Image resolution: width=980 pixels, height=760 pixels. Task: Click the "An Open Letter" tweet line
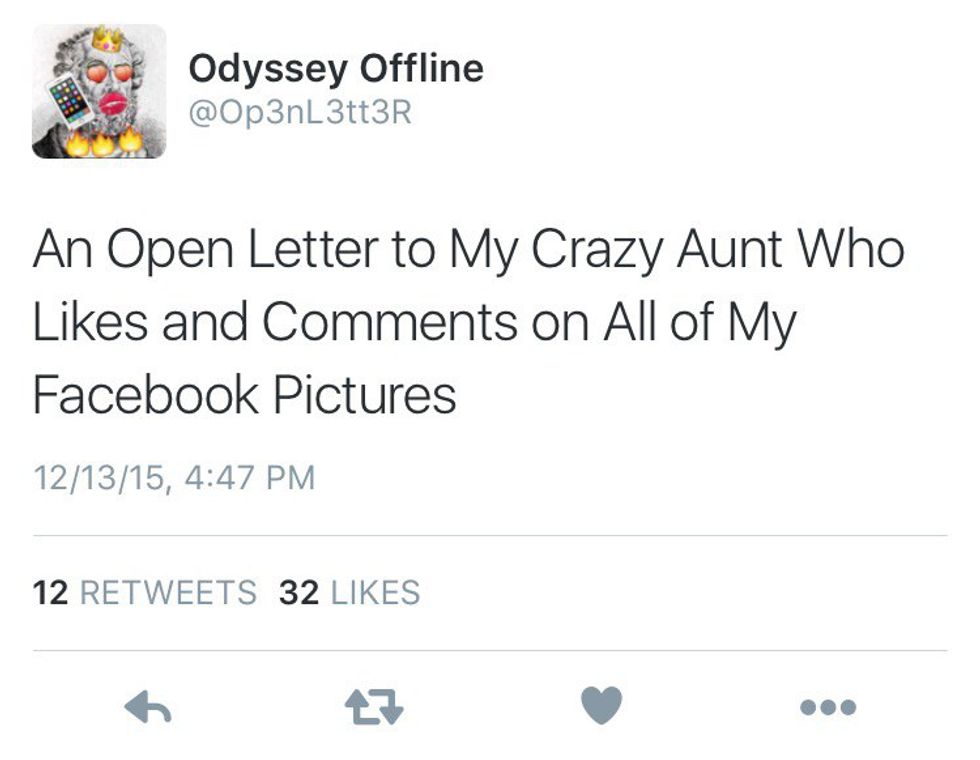coord(468,251)
